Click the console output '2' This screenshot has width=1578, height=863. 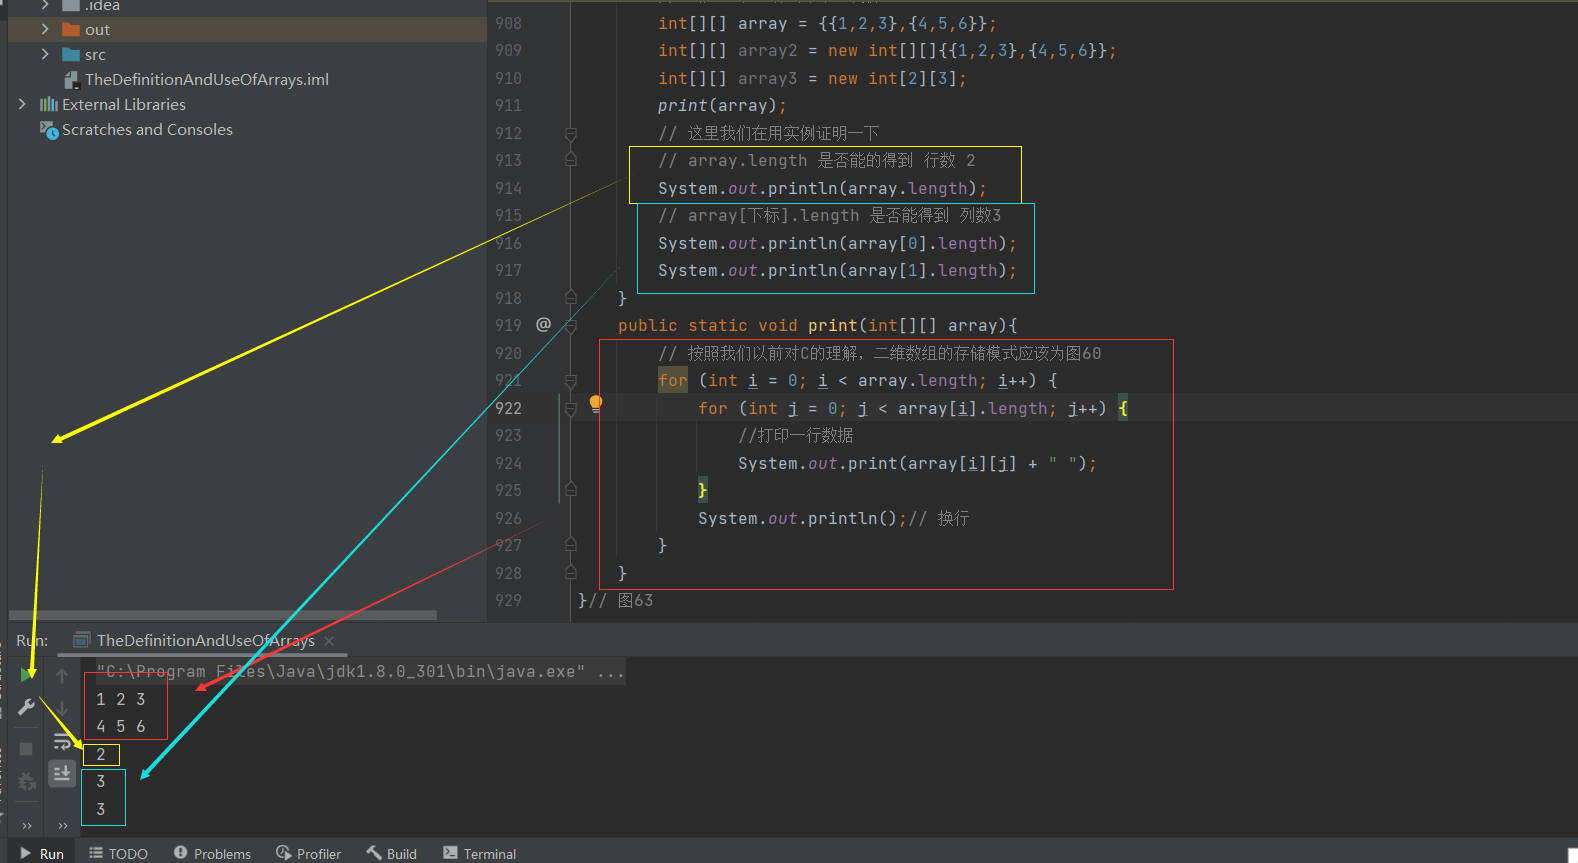(x=101, y=754)
